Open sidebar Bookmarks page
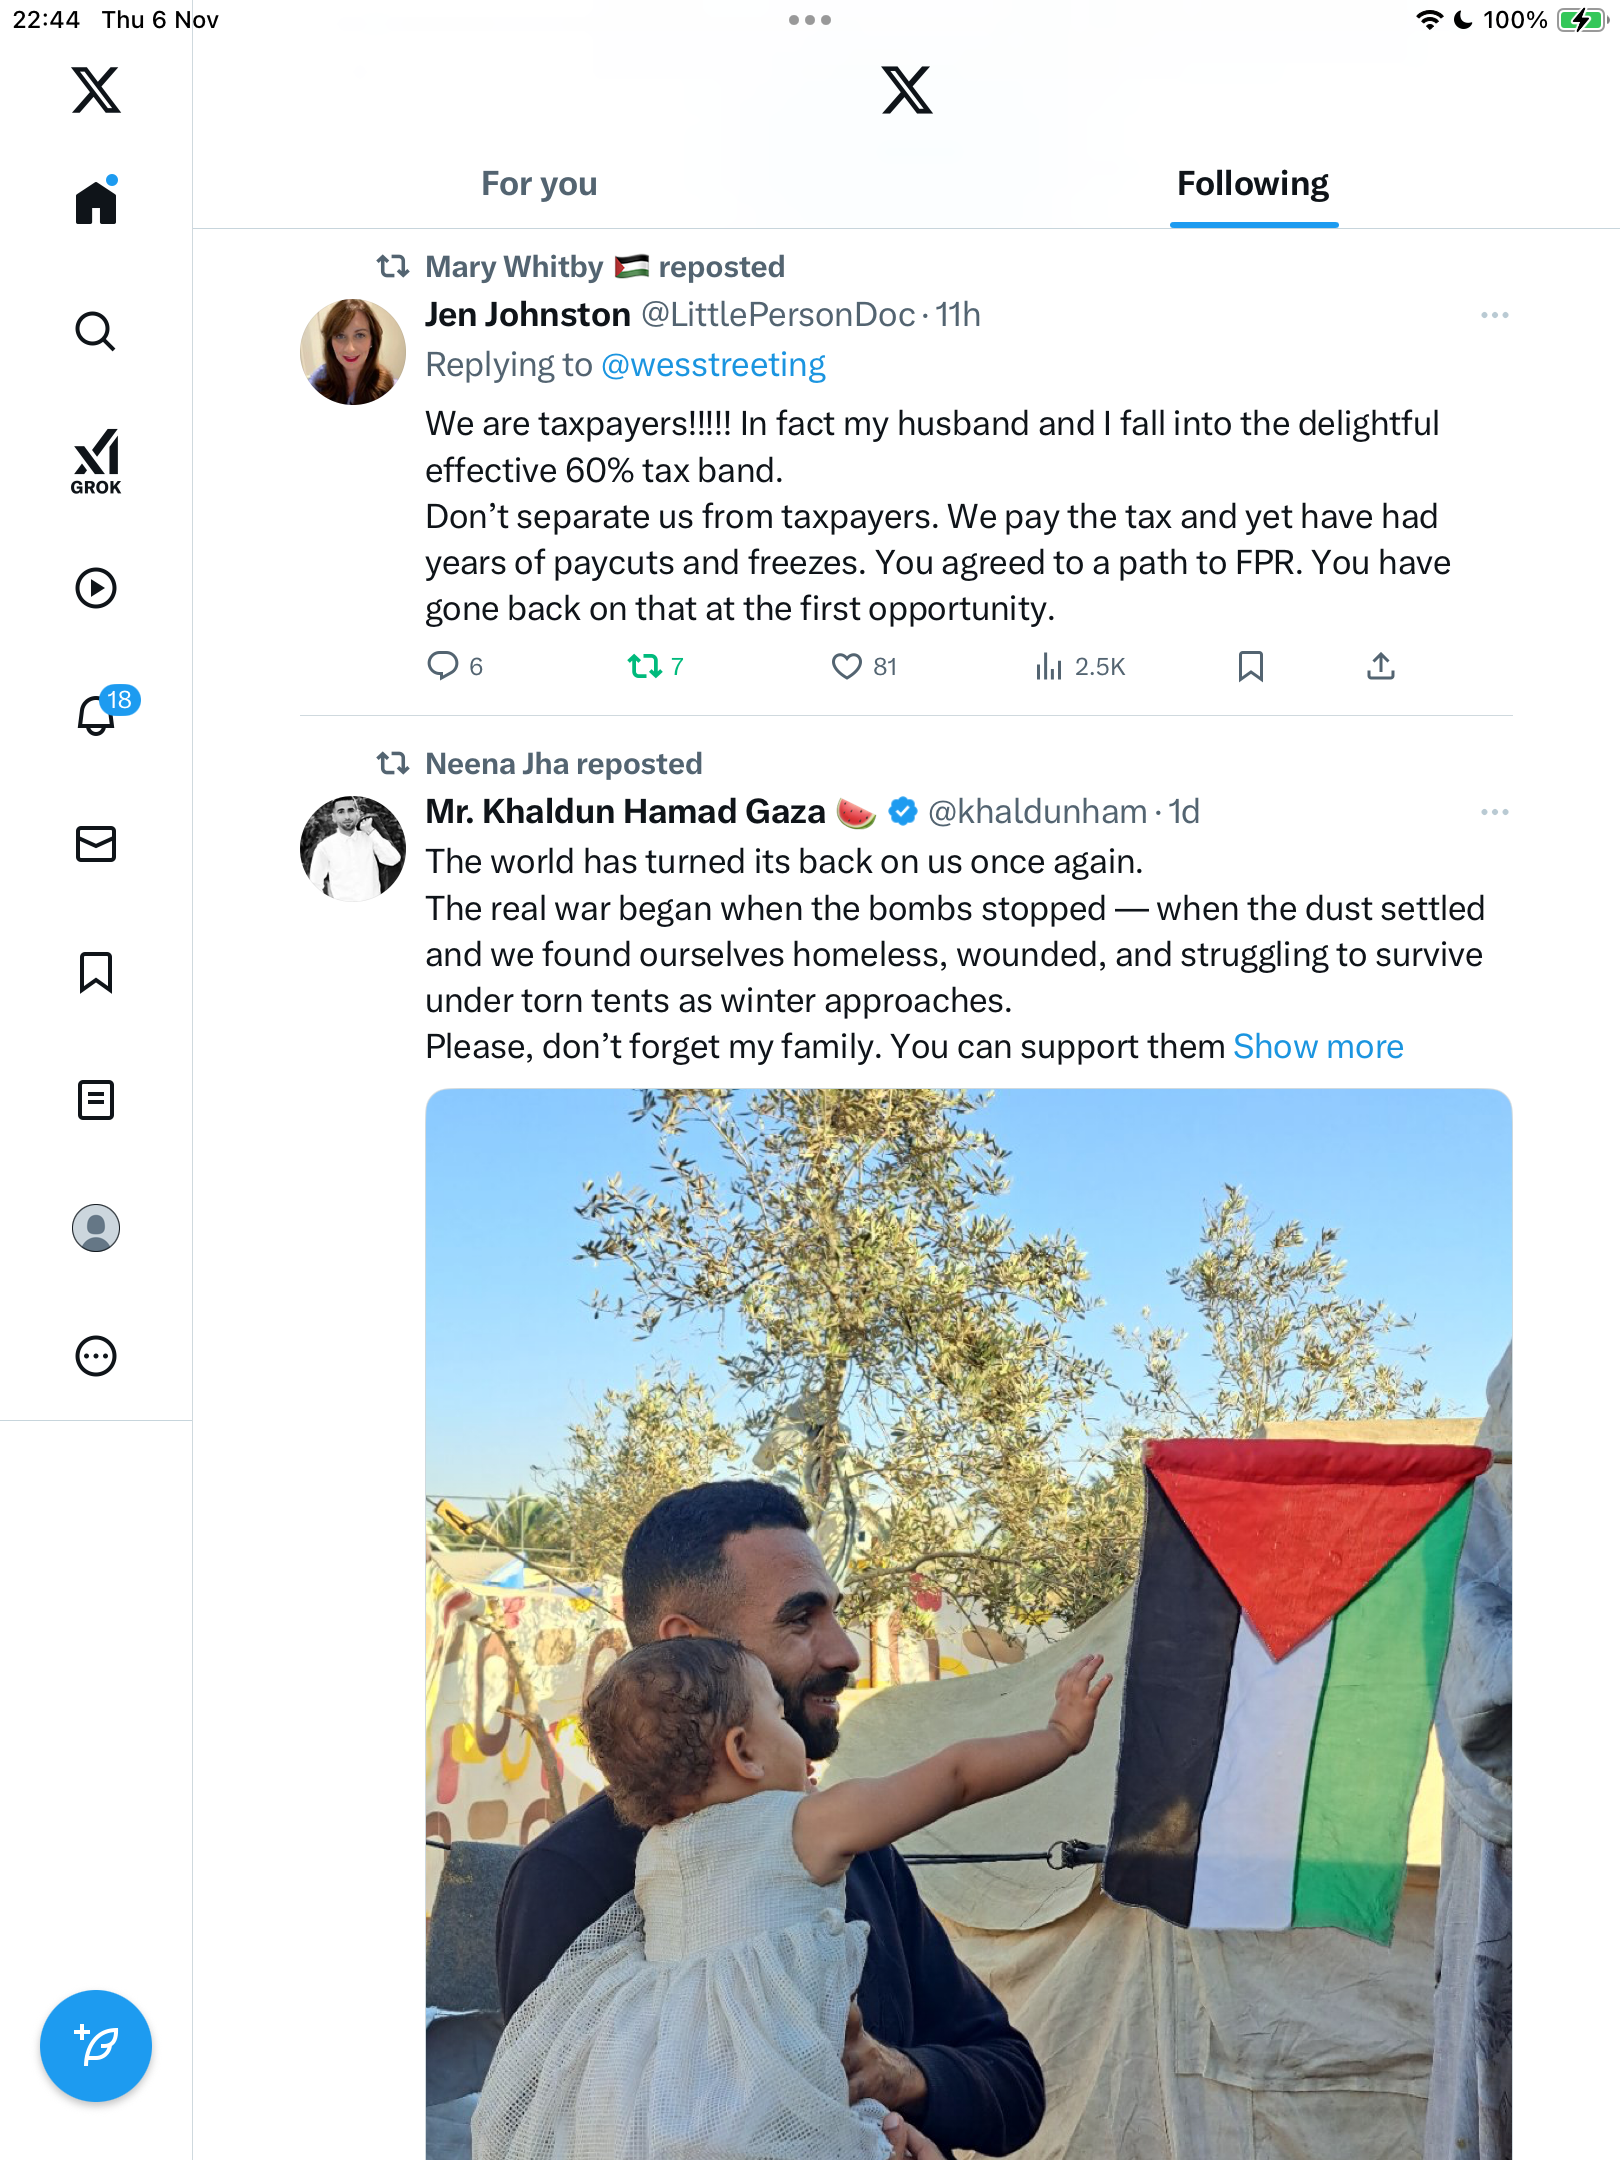The image size is (1620, 2160). (x=96, y=972)
